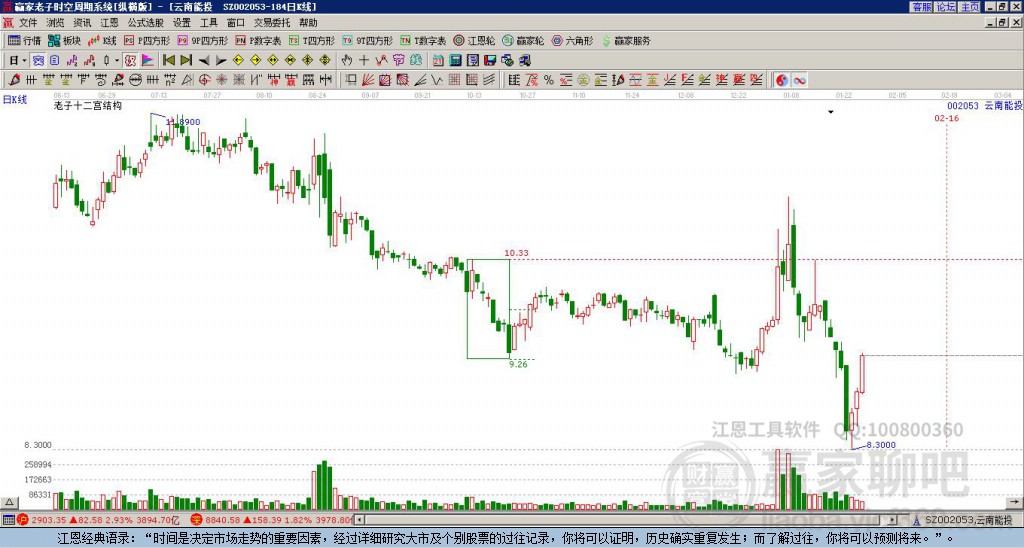Open the P数字表 tool
Screen dimensions: 1024x548
[x=258, y=40]
